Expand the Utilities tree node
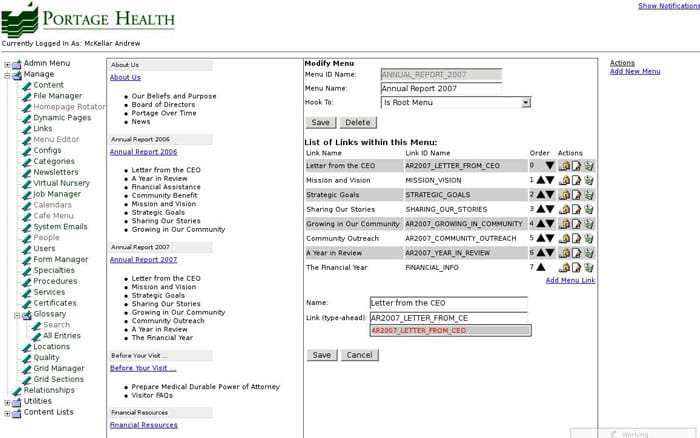This screenshot has height=438, width=700. 7,403
